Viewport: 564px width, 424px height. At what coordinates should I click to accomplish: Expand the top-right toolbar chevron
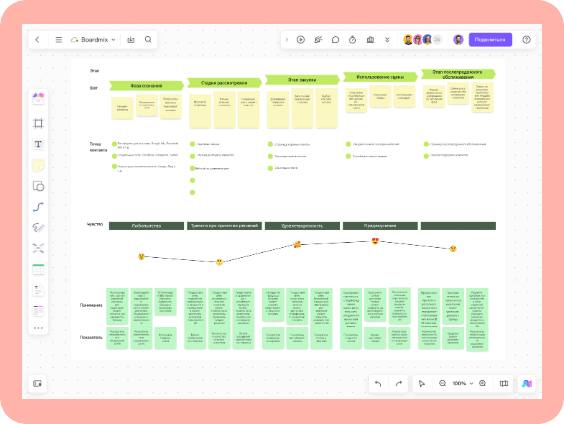287,40
